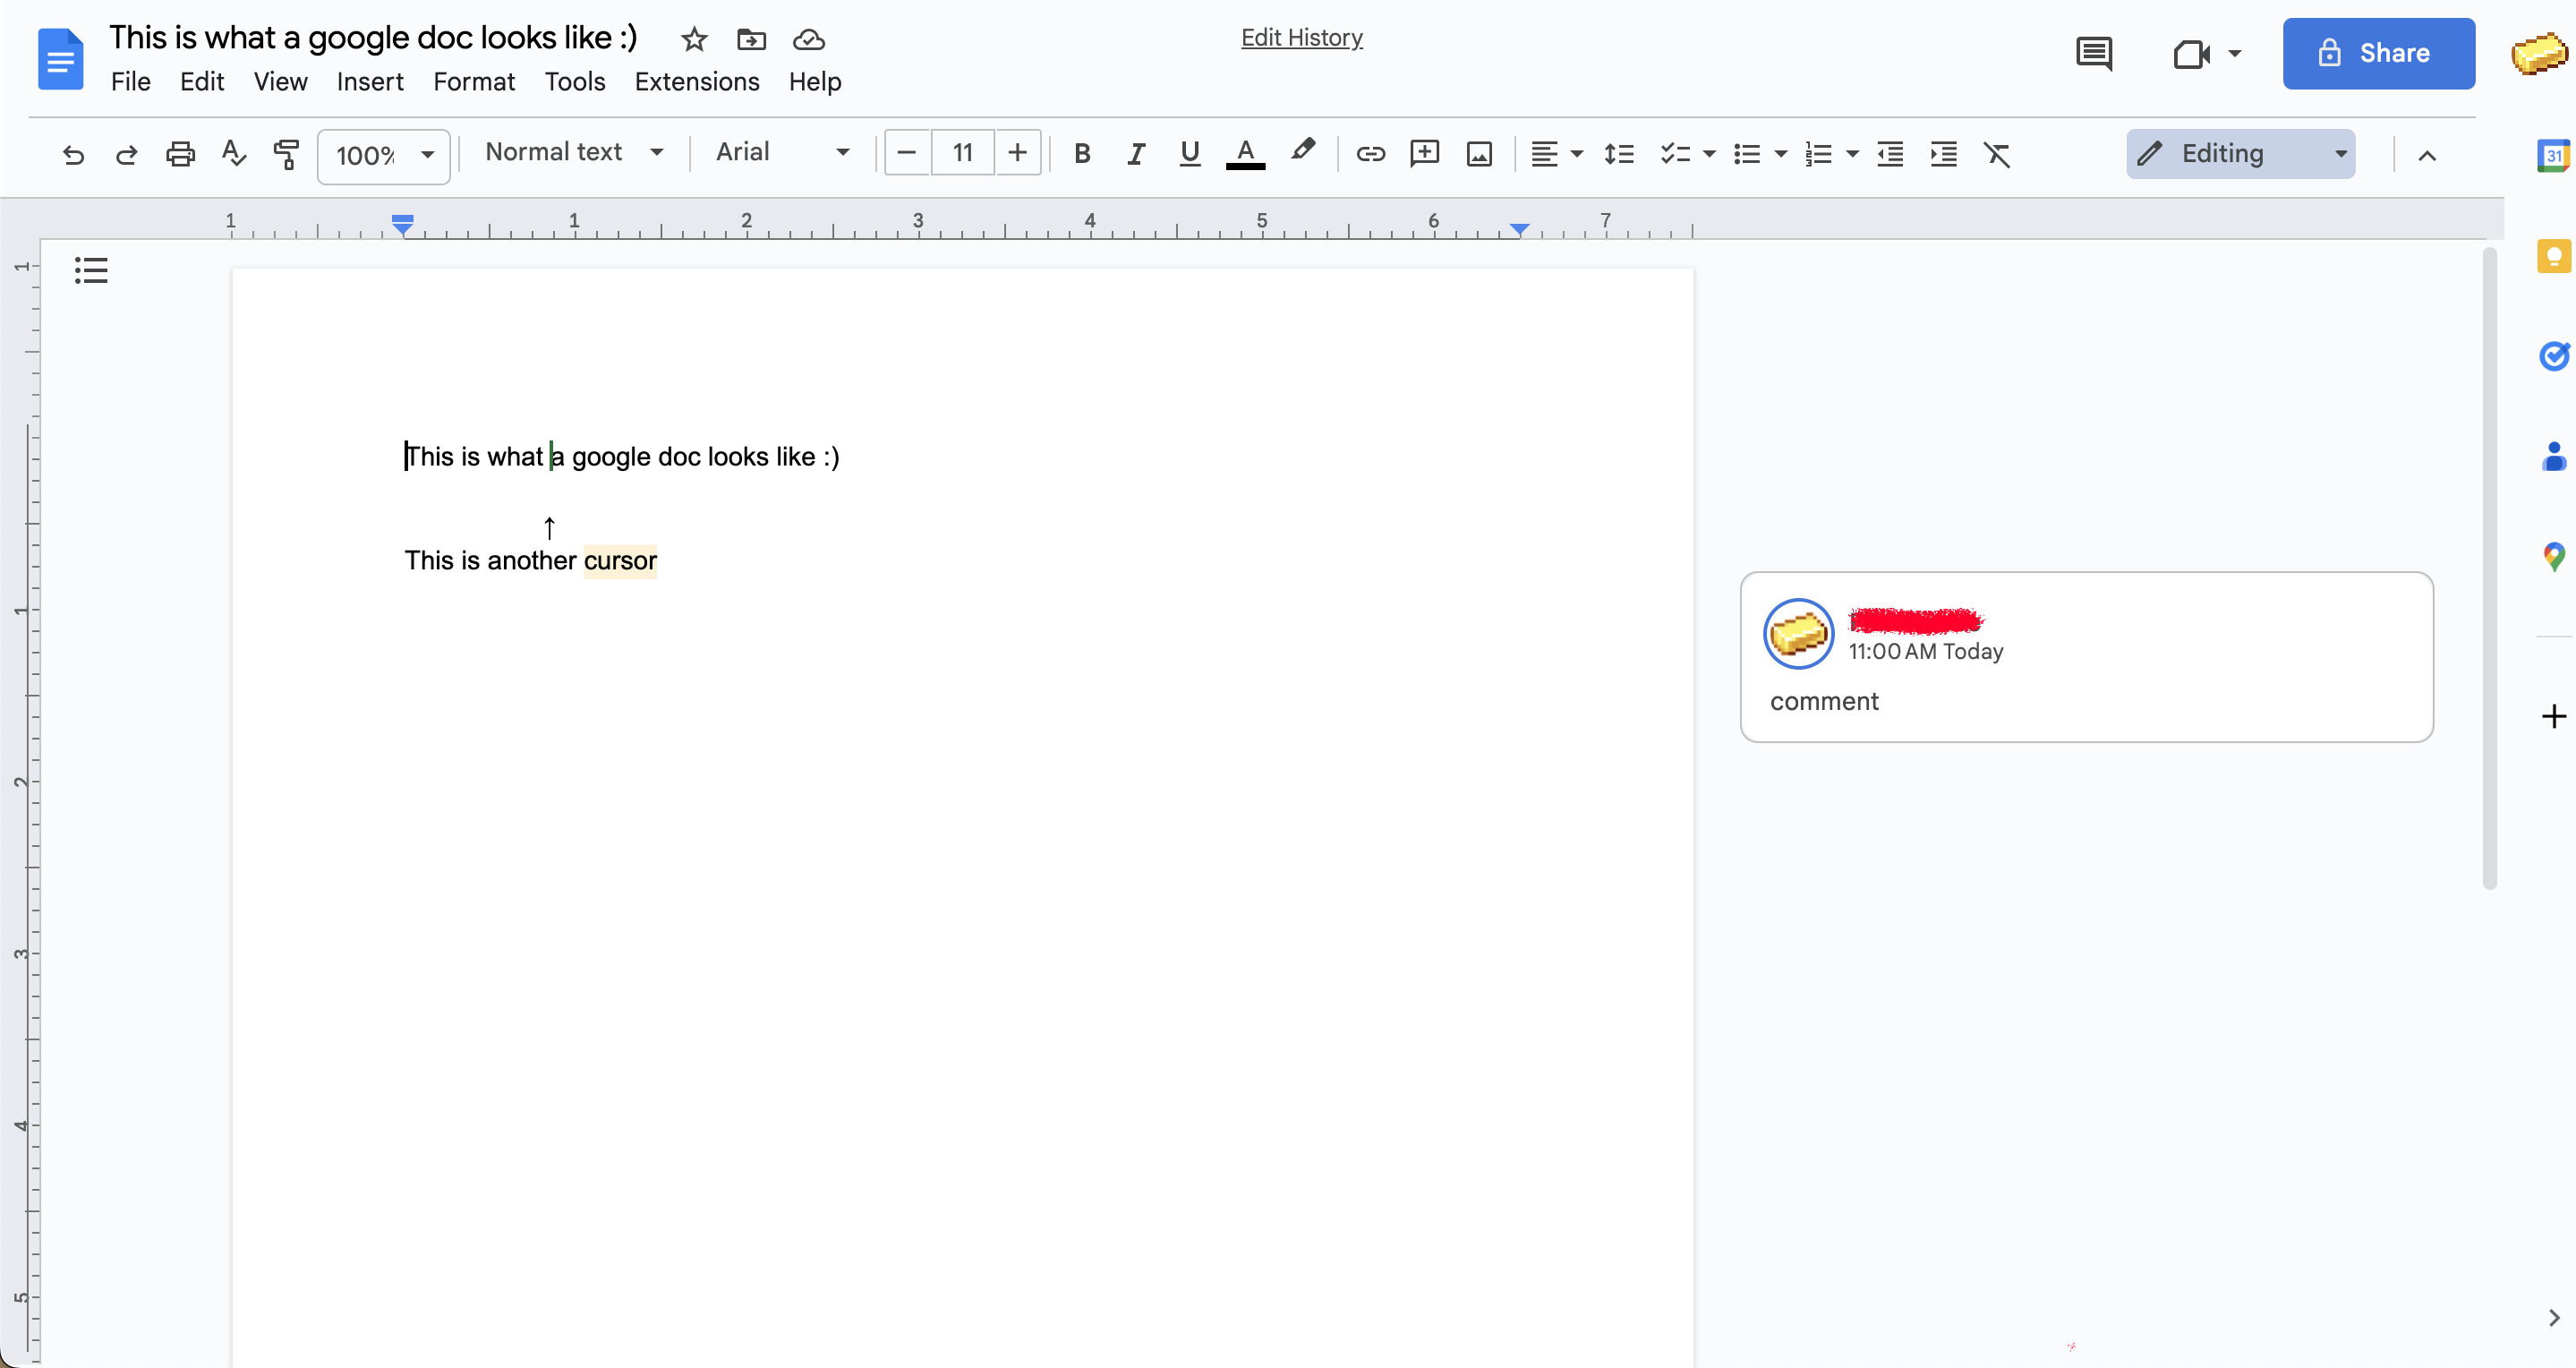Increase the paragraph indent
Image resolution: width=2576 pixels, height=1368 pixels.
(1943, 154)
